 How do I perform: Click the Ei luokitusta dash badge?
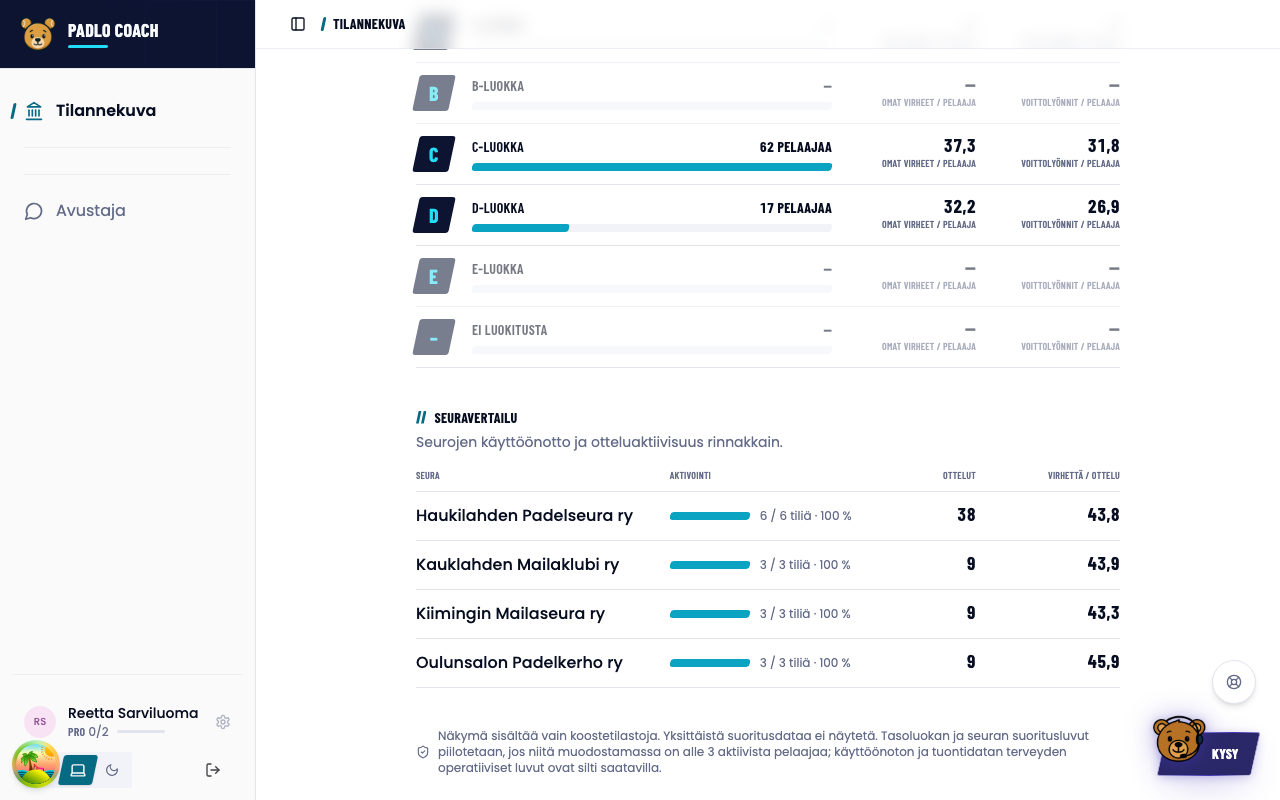[434, 338]
